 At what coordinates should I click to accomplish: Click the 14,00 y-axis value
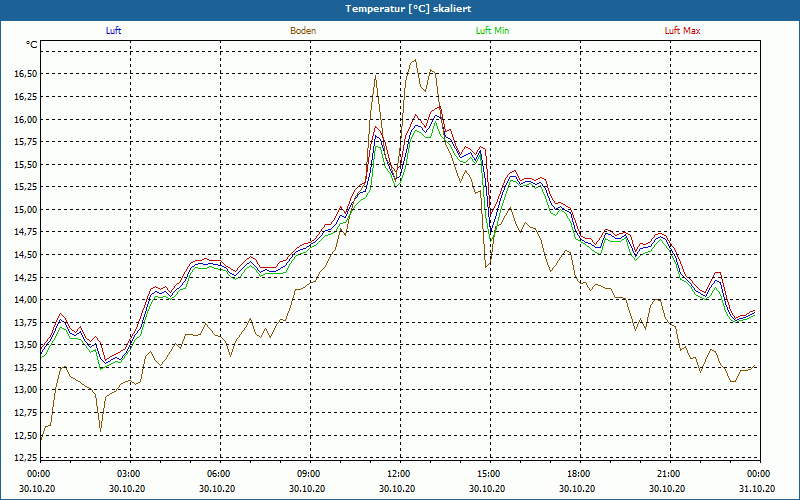pos(26,300)
